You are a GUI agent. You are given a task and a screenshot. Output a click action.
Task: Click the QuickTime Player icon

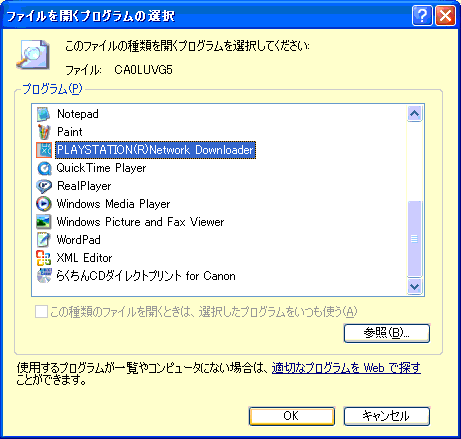tap(44, 168)
